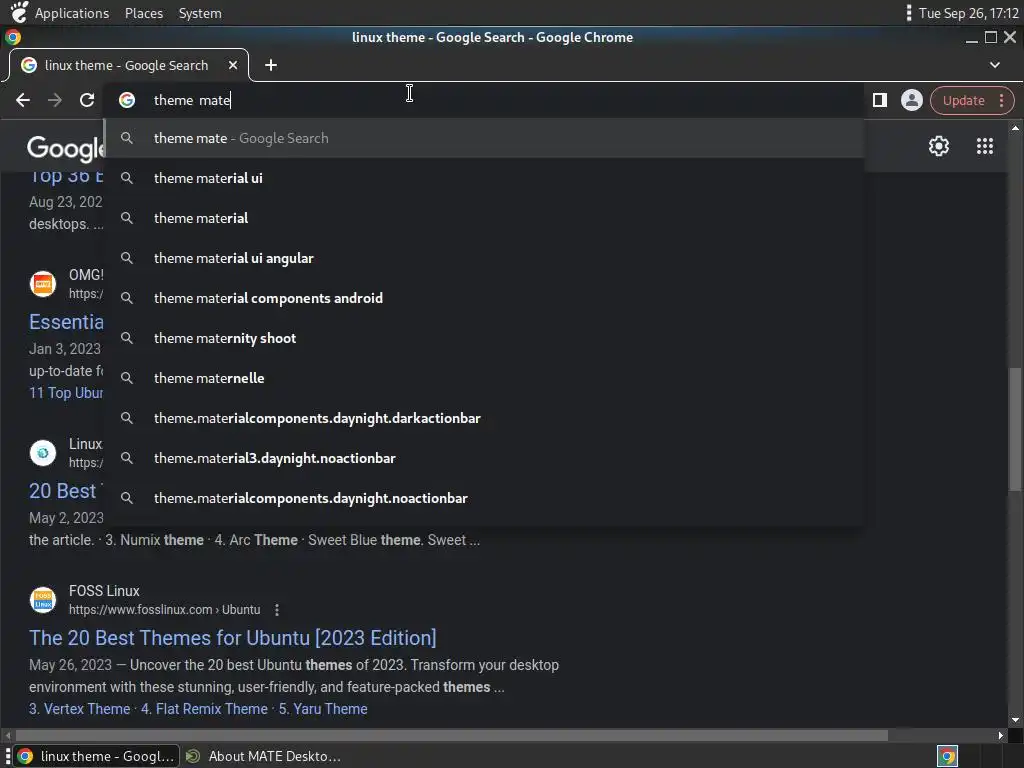Select the 'theme maternelle' suggestion
Viewport: 1024px width, 768px height.
click(484, 378)
